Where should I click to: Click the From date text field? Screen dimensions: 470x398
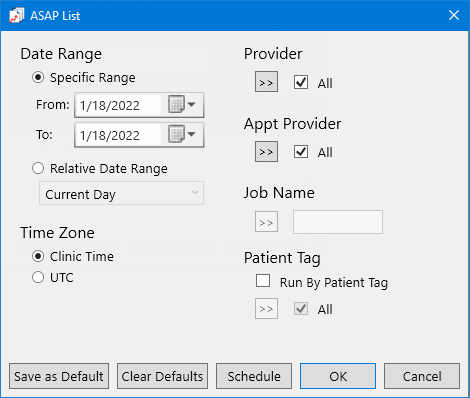pyautogui.click(x=118, y=105)
